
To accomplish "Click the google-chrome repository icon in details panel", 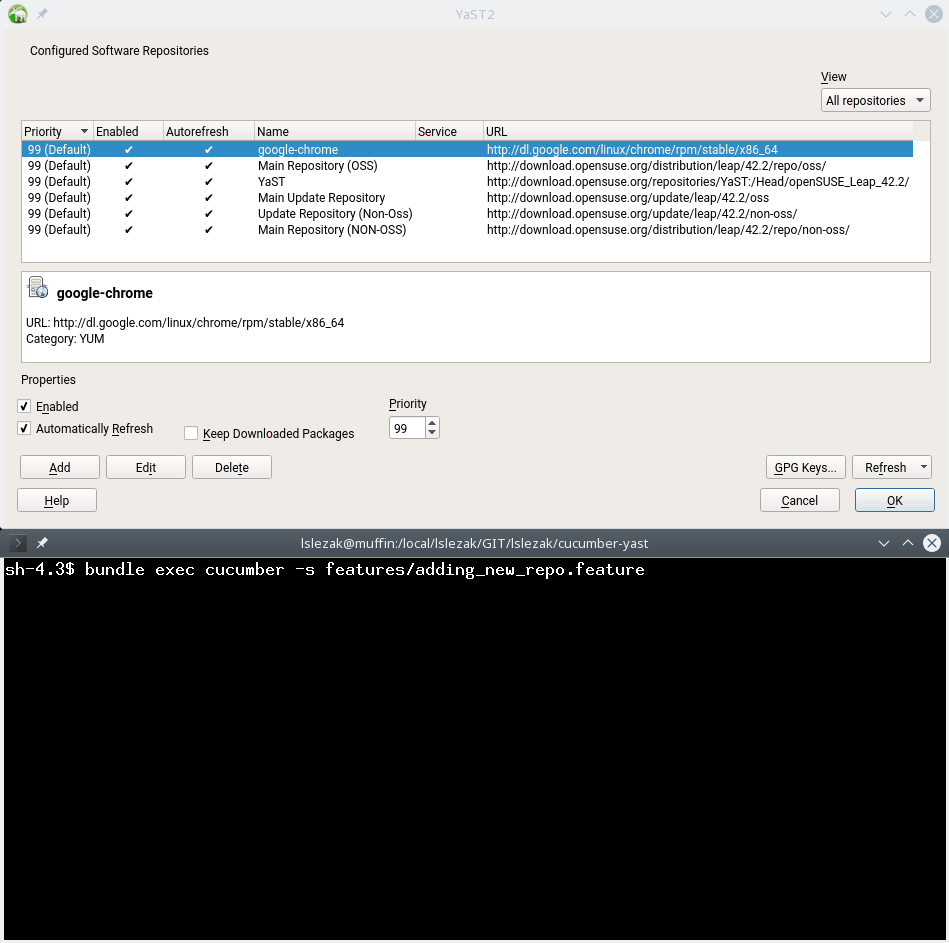I will click(38, 289).
